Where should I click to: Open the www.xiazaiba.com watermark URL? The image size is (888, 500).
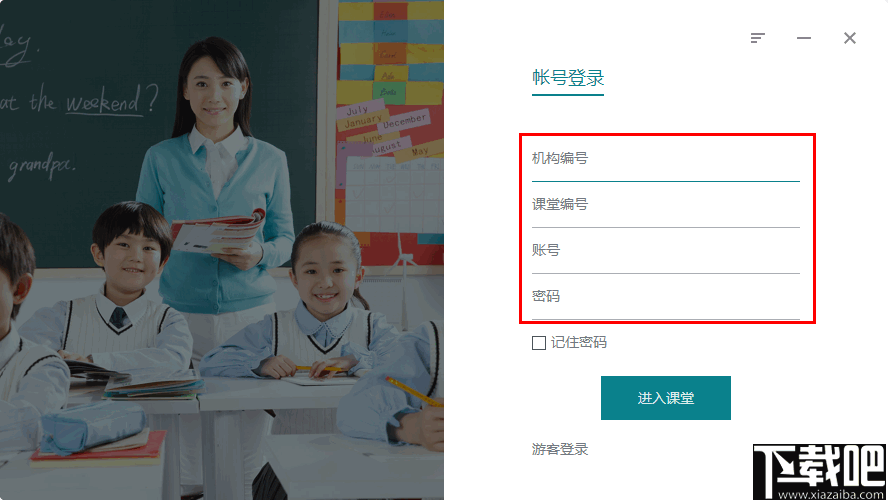coord(830,494)
